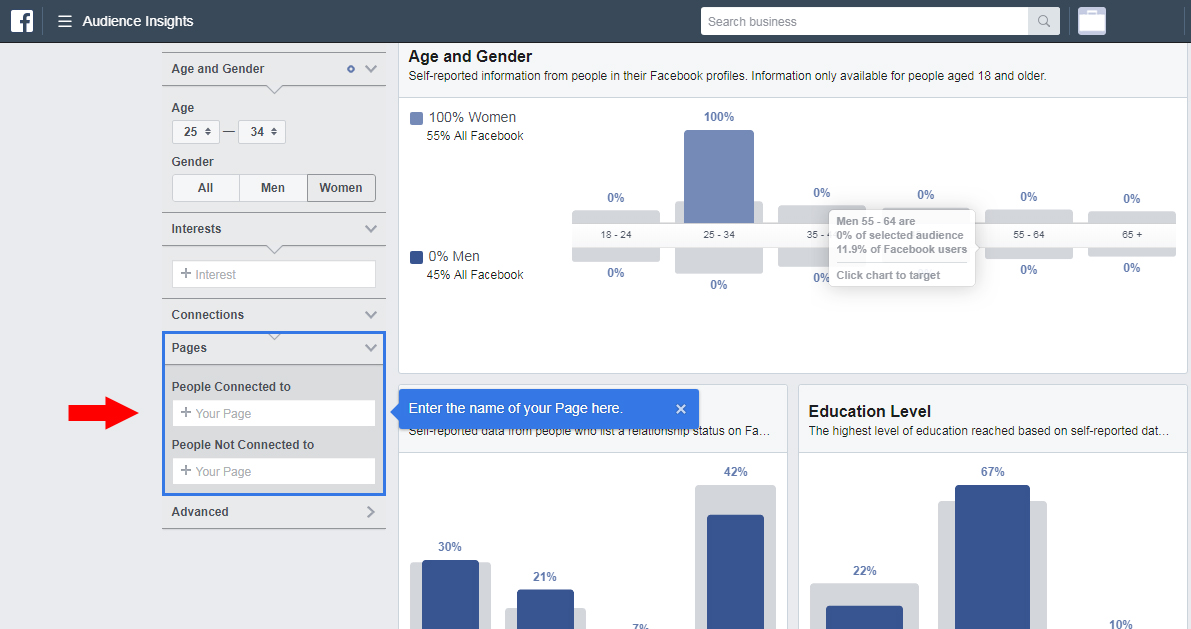Viewport: 1191px width, 629px height.
Task: Open the hamburger menu icon
Action: [65, 21]
